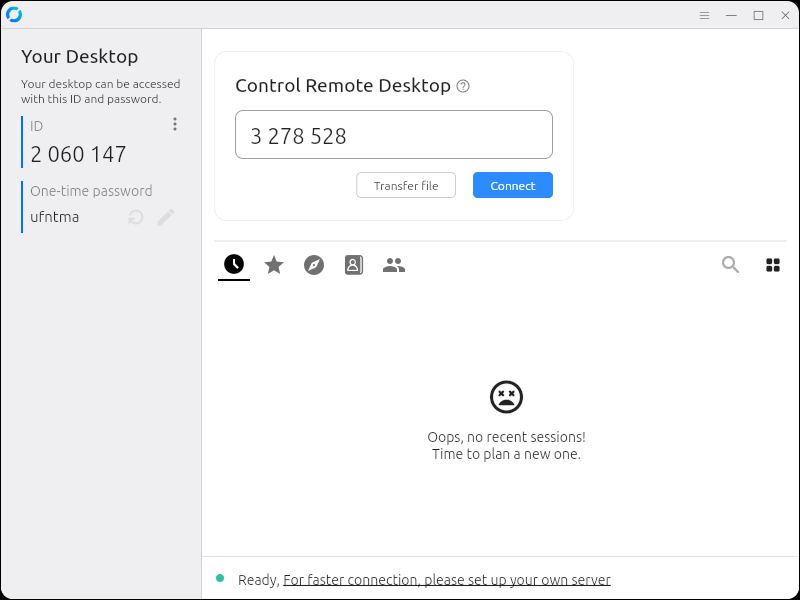Image resolution: width=800 pixels, height=600 pixels.
Task: Click the 'One-time password' label
Action: click(91, 191)
